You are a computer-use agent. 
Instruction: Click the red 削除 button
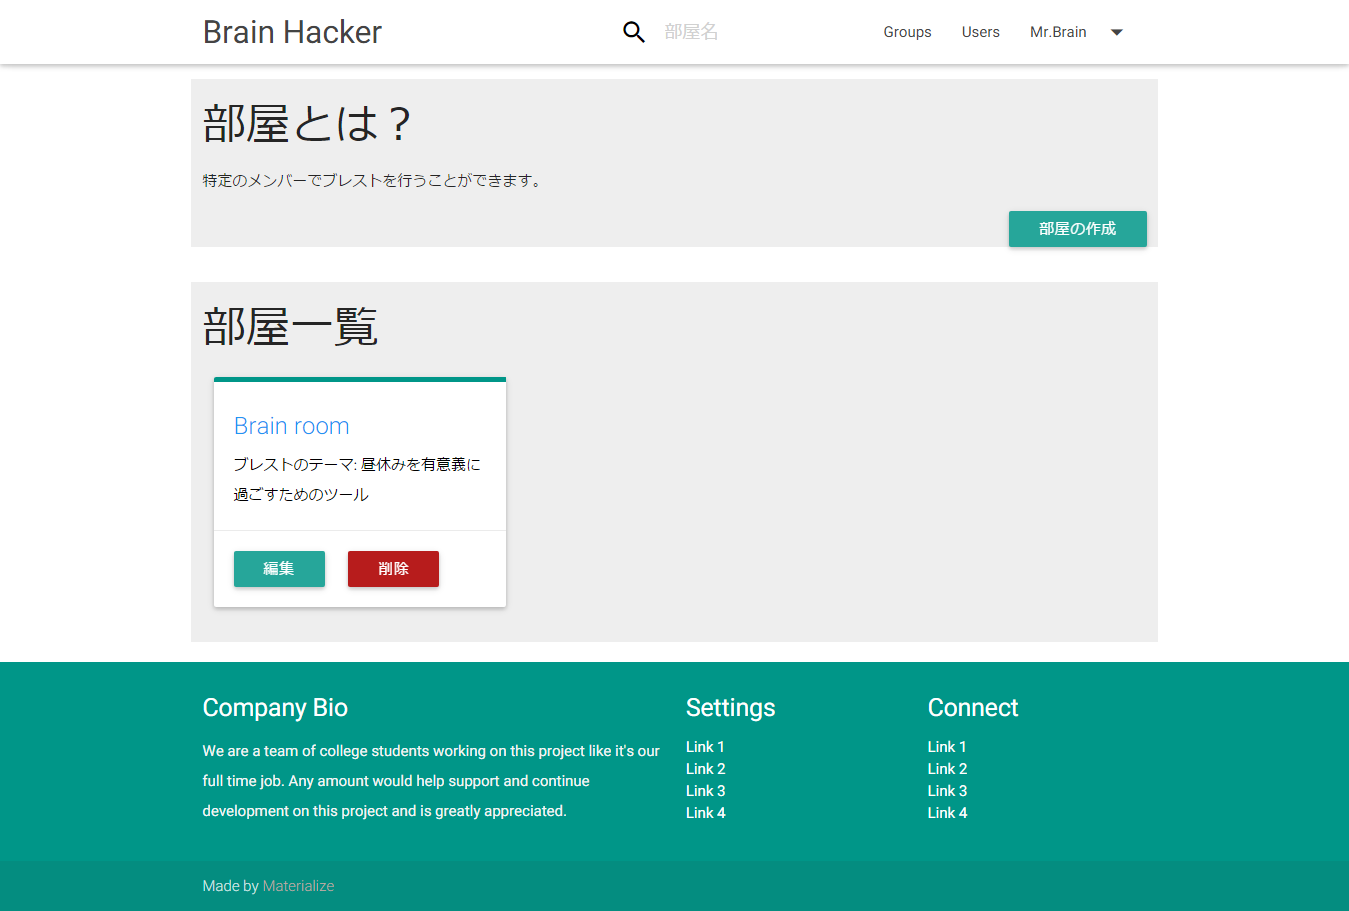point(393,569)
